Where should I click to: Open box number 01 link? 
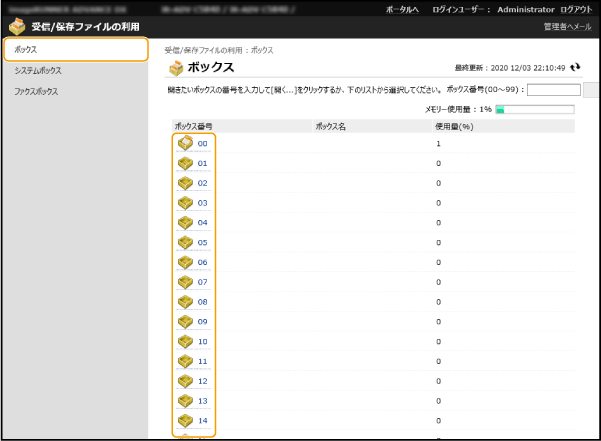202,163
